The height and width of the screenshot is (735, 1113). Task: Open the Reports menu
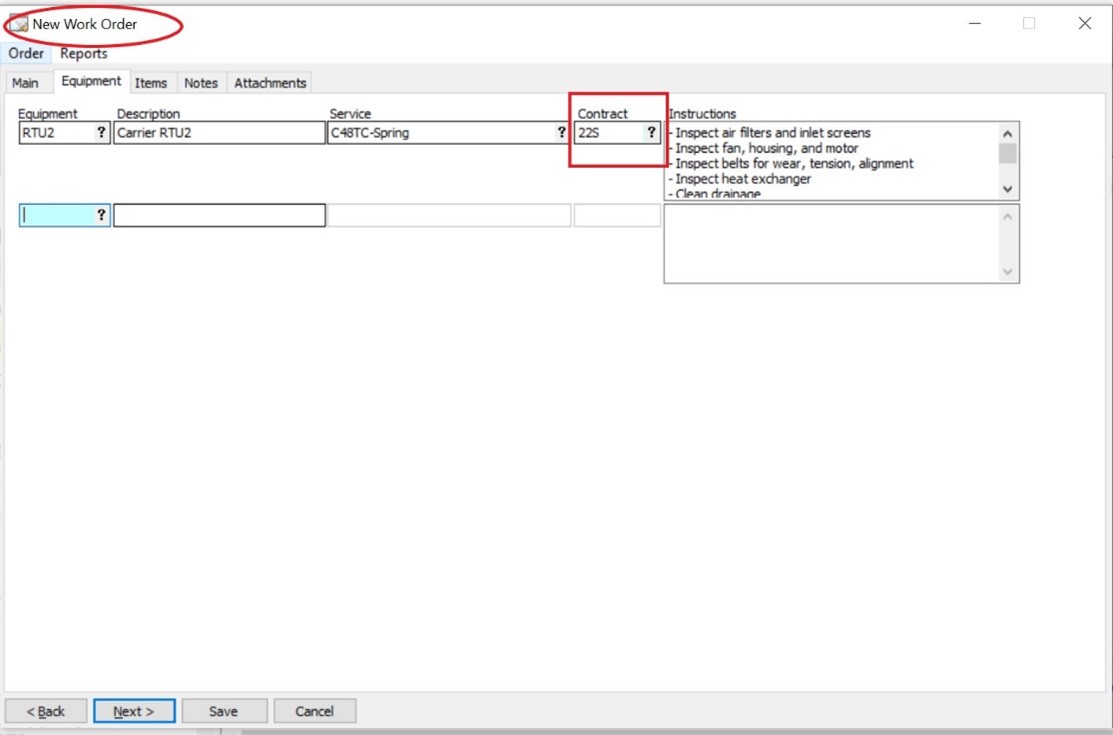[84, 54]
